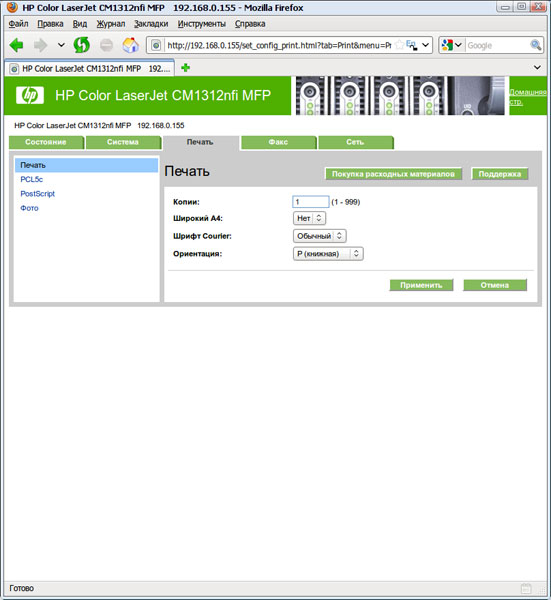Click the status bar icon at bottom right
Viewport: 551px width, 600px height.
coord(526,588)
